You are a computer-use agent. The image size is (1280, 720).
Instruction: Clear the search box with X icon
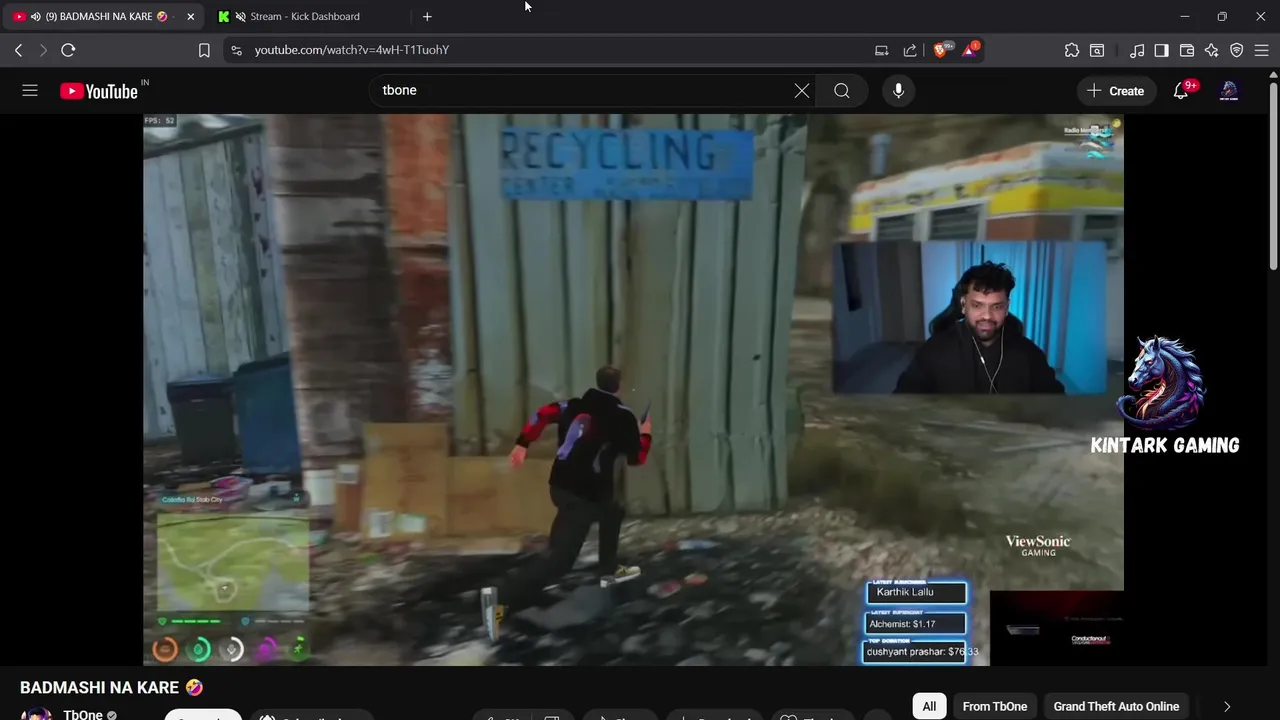[802, 91]
